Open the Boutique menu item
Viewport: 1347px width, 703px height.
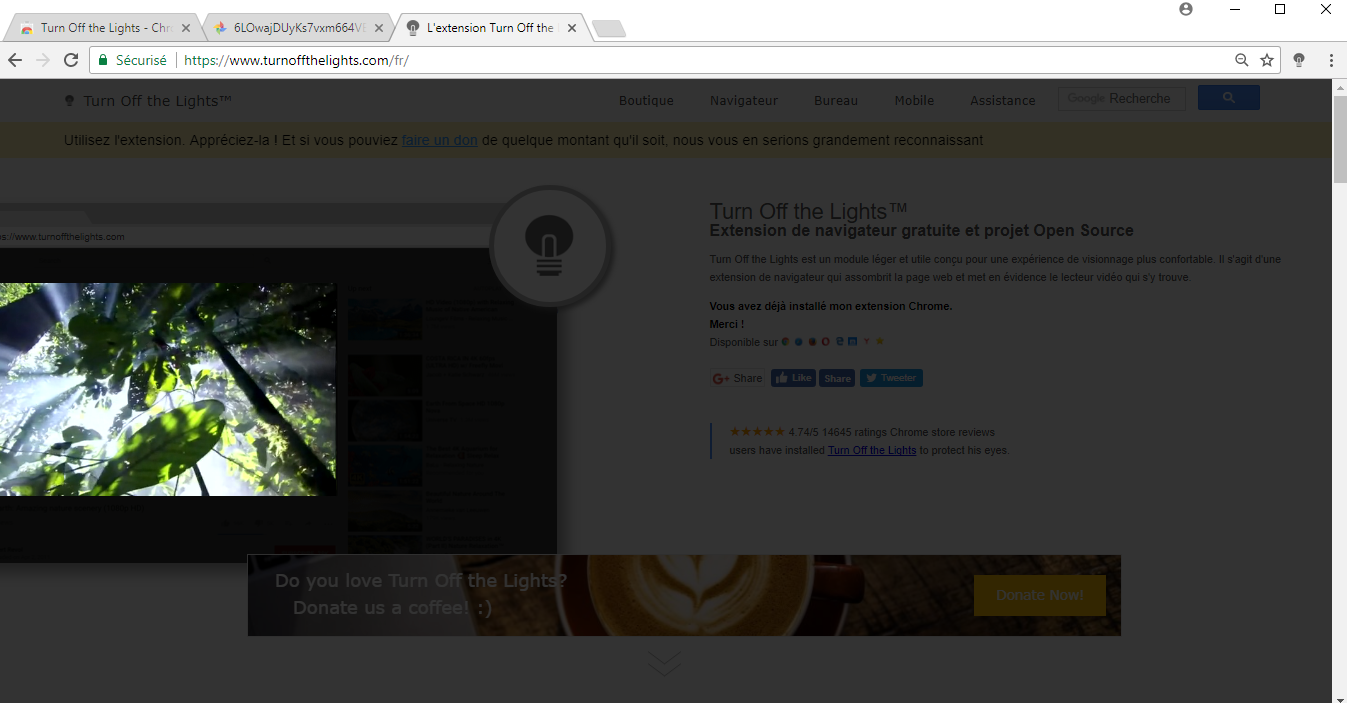[646, 100]
